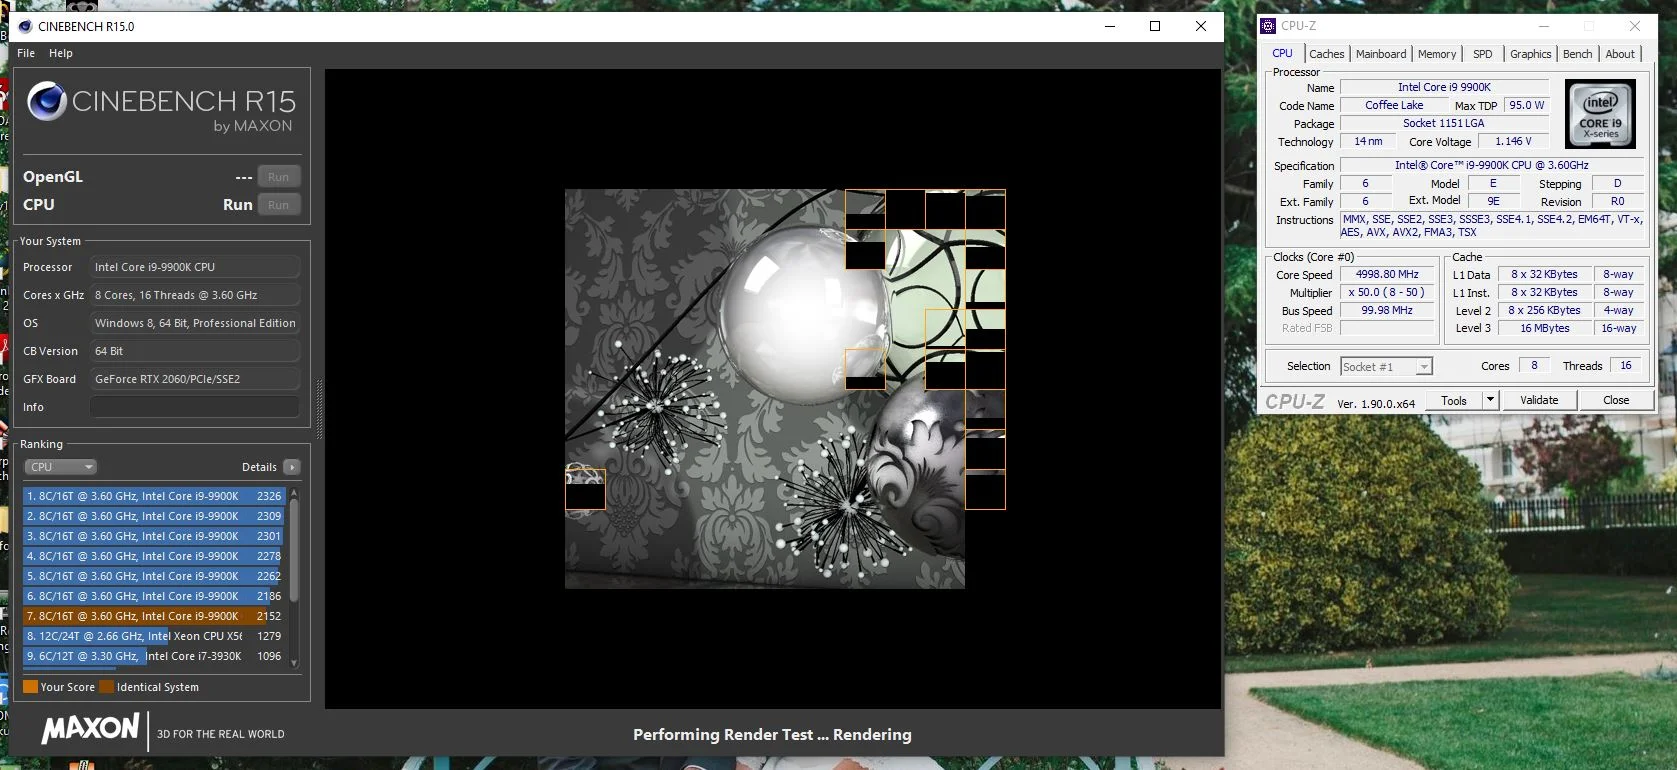Screen dimensions: 1677x770
Task: Click the Intel Core i9 X-series badge
Action: point(1600,114)
